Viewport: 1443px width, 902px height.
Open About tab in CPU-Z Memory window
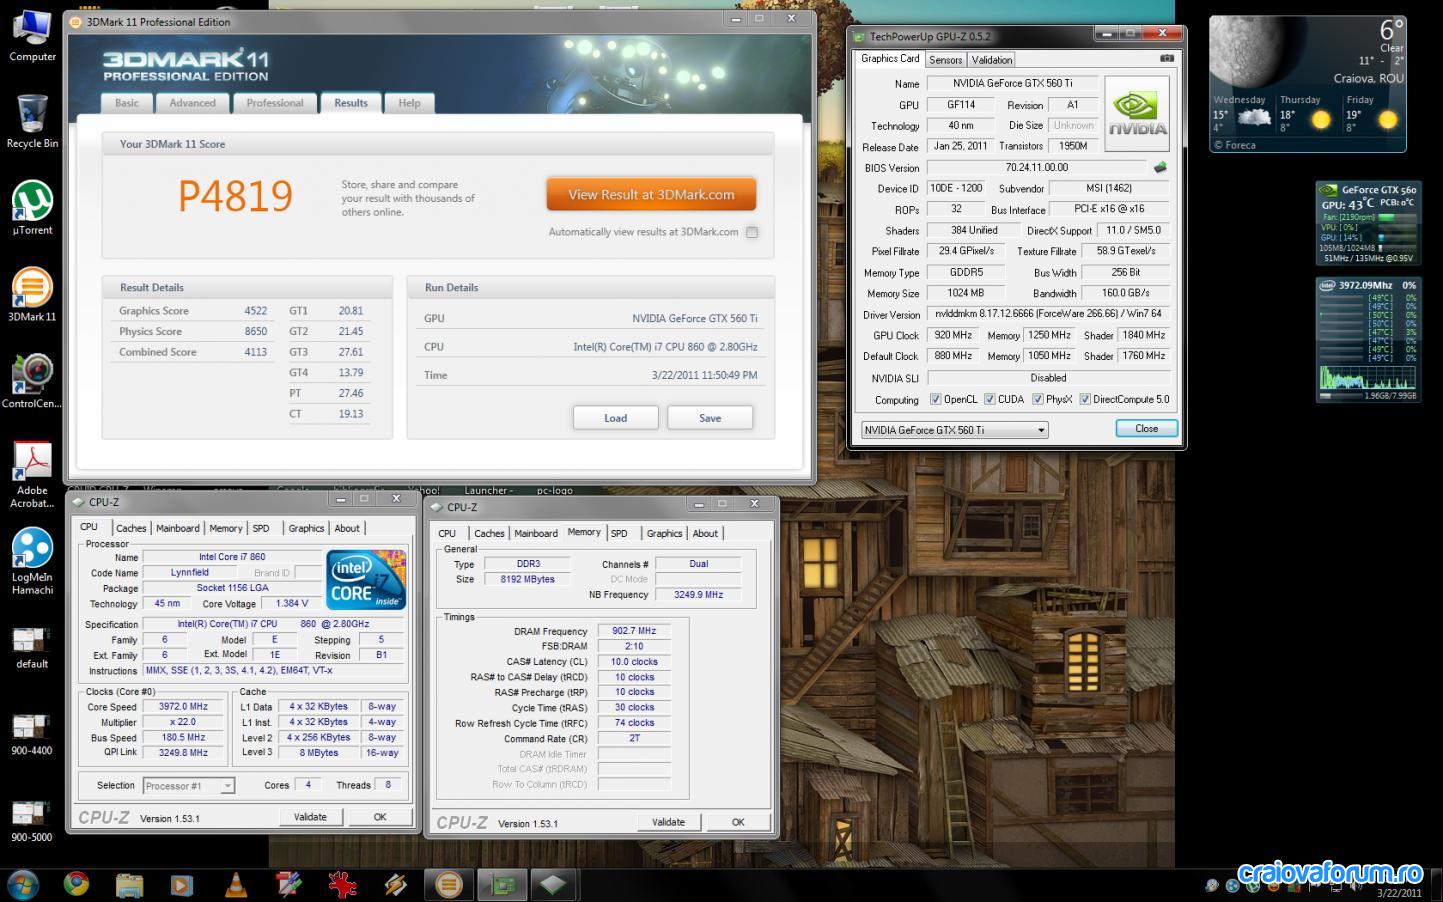click(x=705, y=533)
